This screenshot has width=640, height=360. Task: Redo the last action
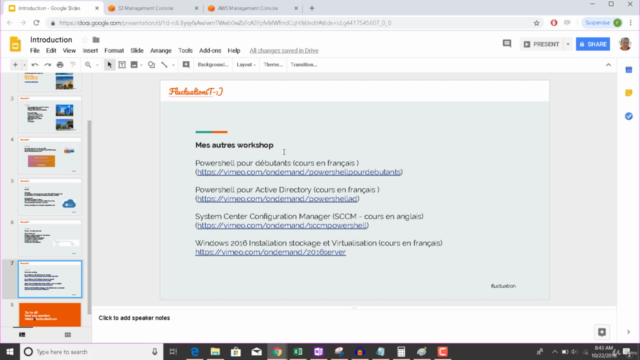coord(47,64)
